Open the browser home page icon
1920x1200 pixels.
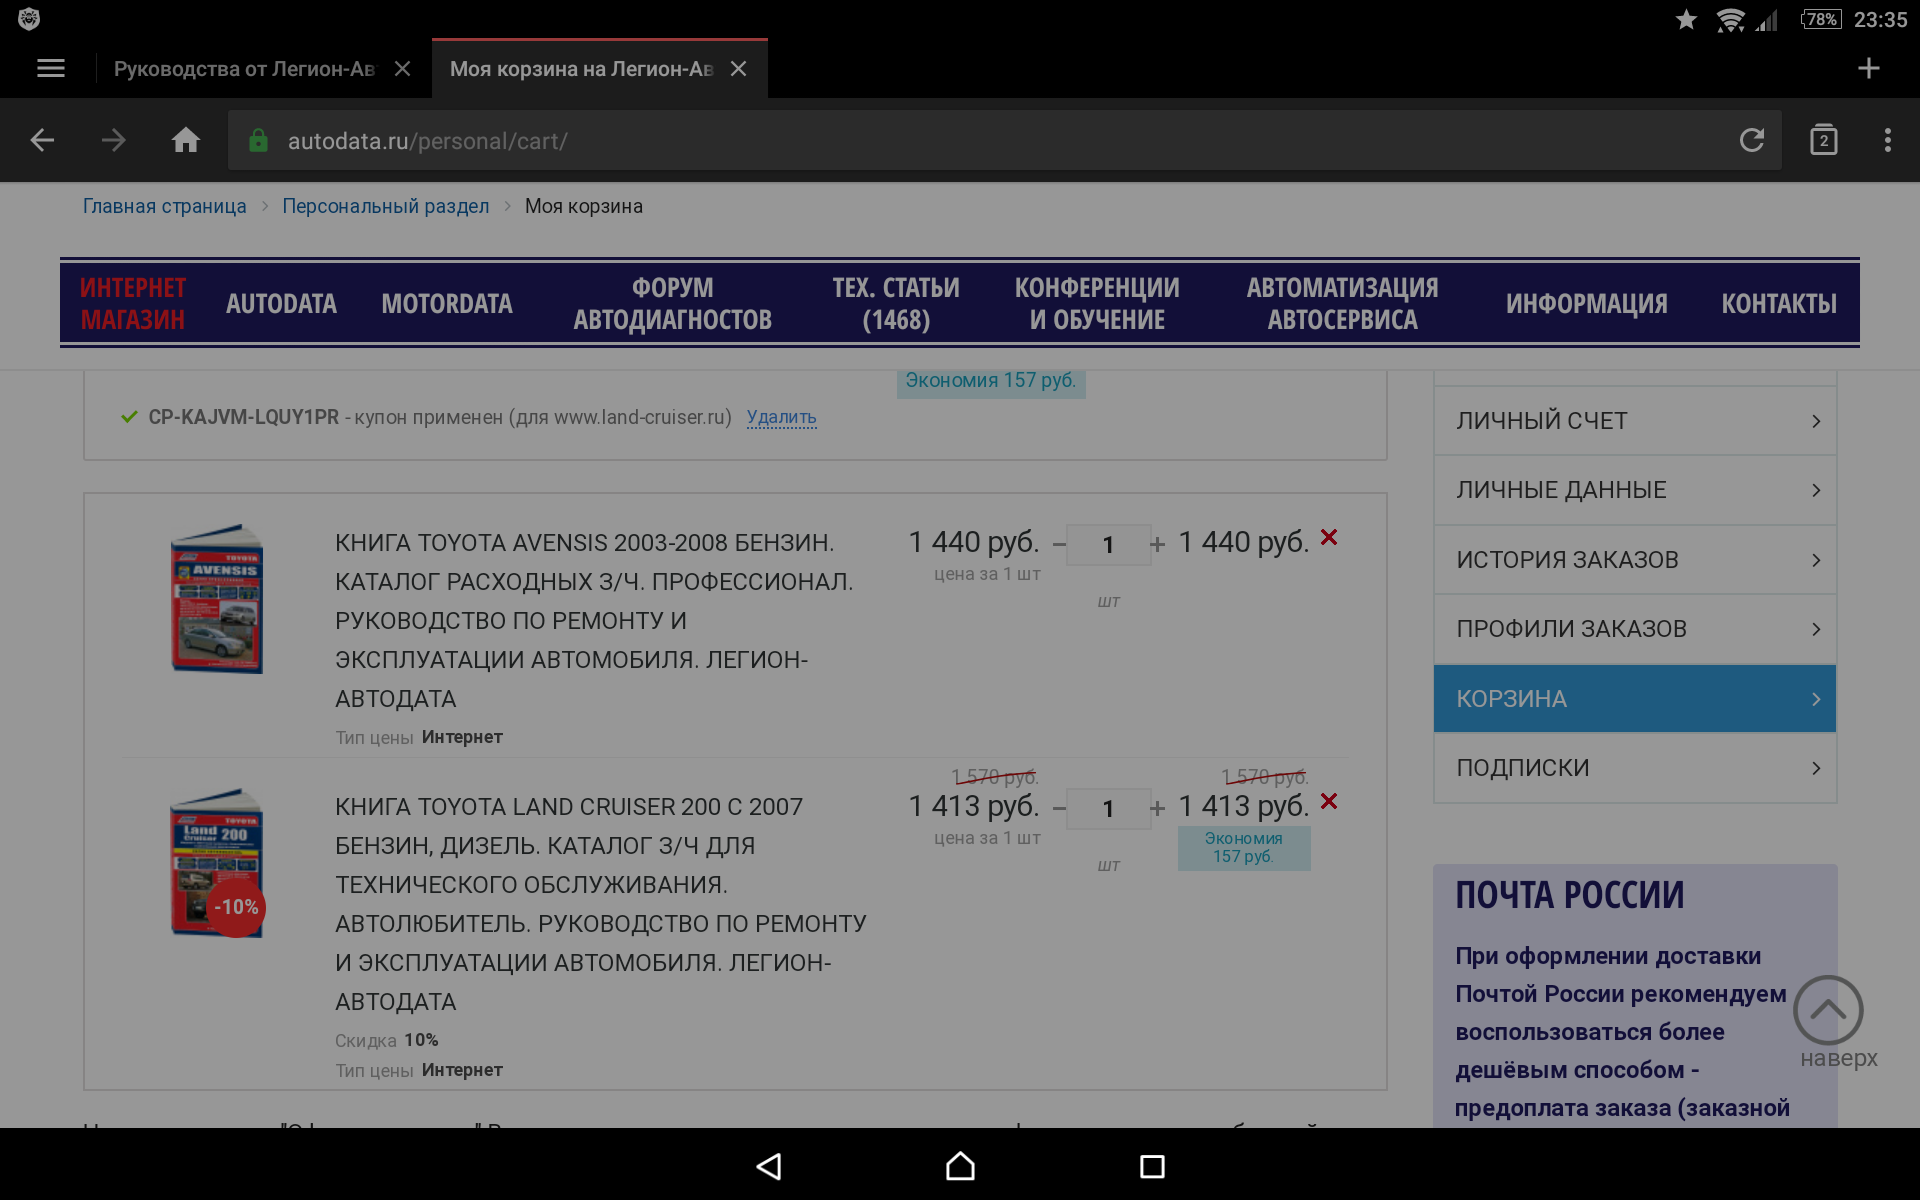pyautogui.click(x=186, y=140)
